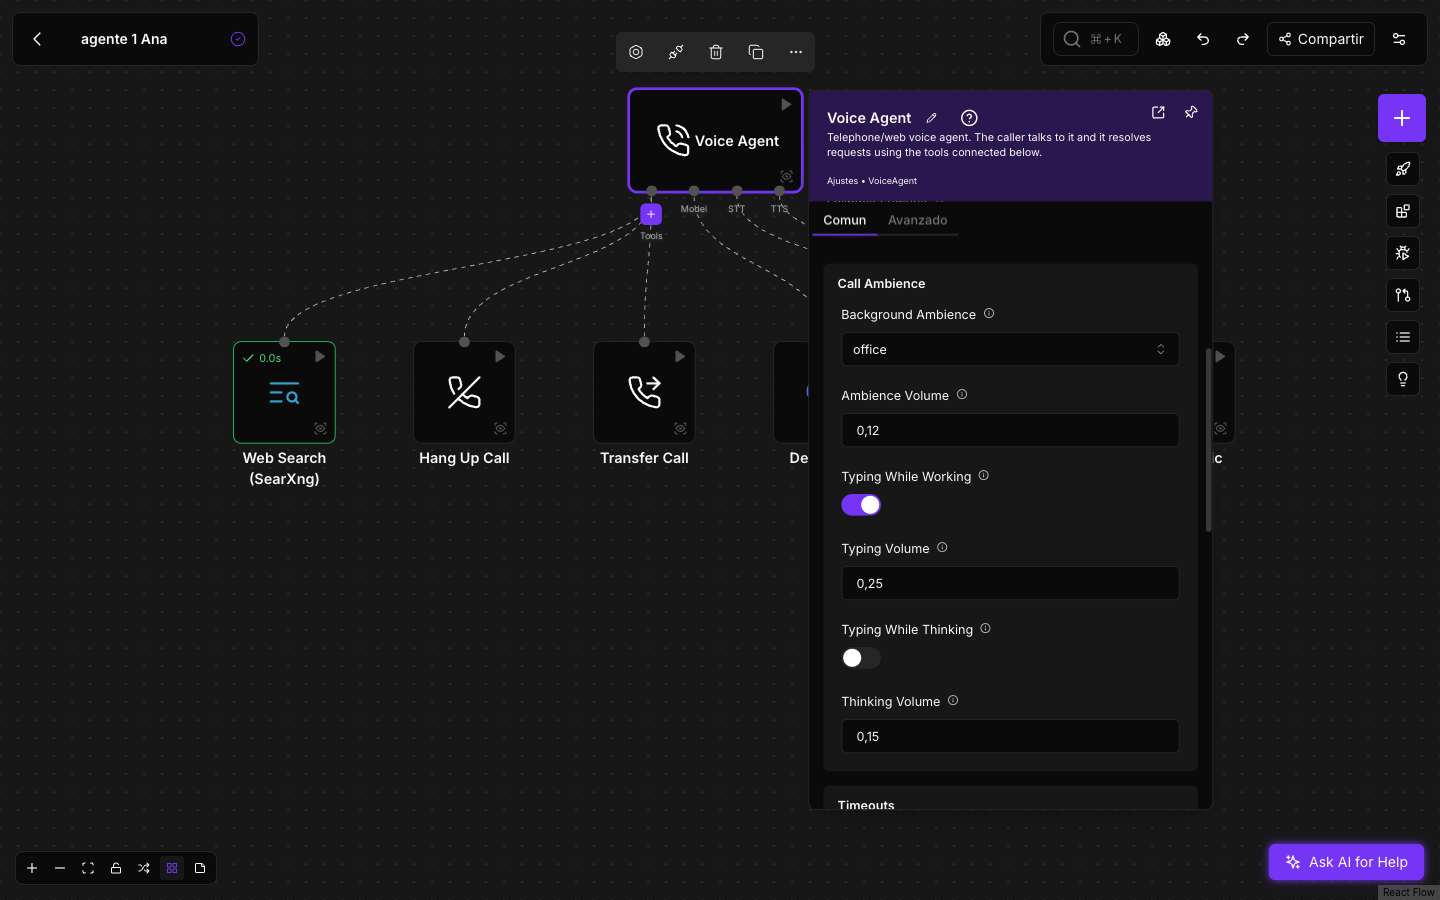
Task: Duplicate the node with the copy icon
Action: pos(756,52)
